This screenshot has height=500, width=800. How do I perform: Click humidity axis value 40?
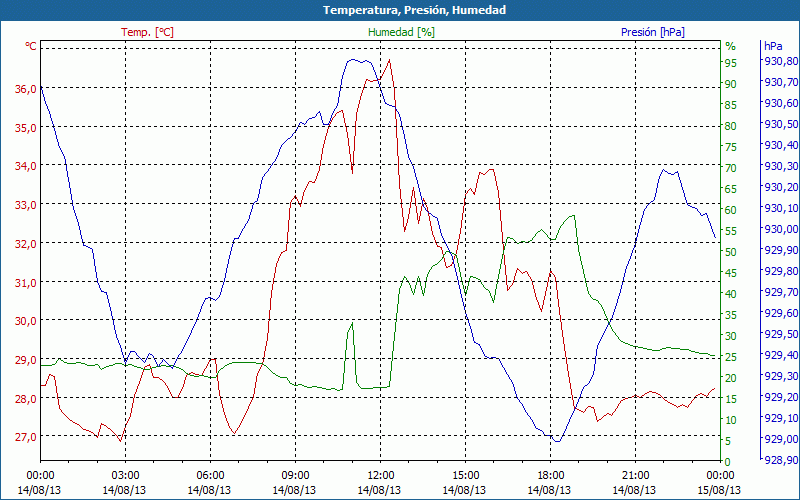point(731,294)
